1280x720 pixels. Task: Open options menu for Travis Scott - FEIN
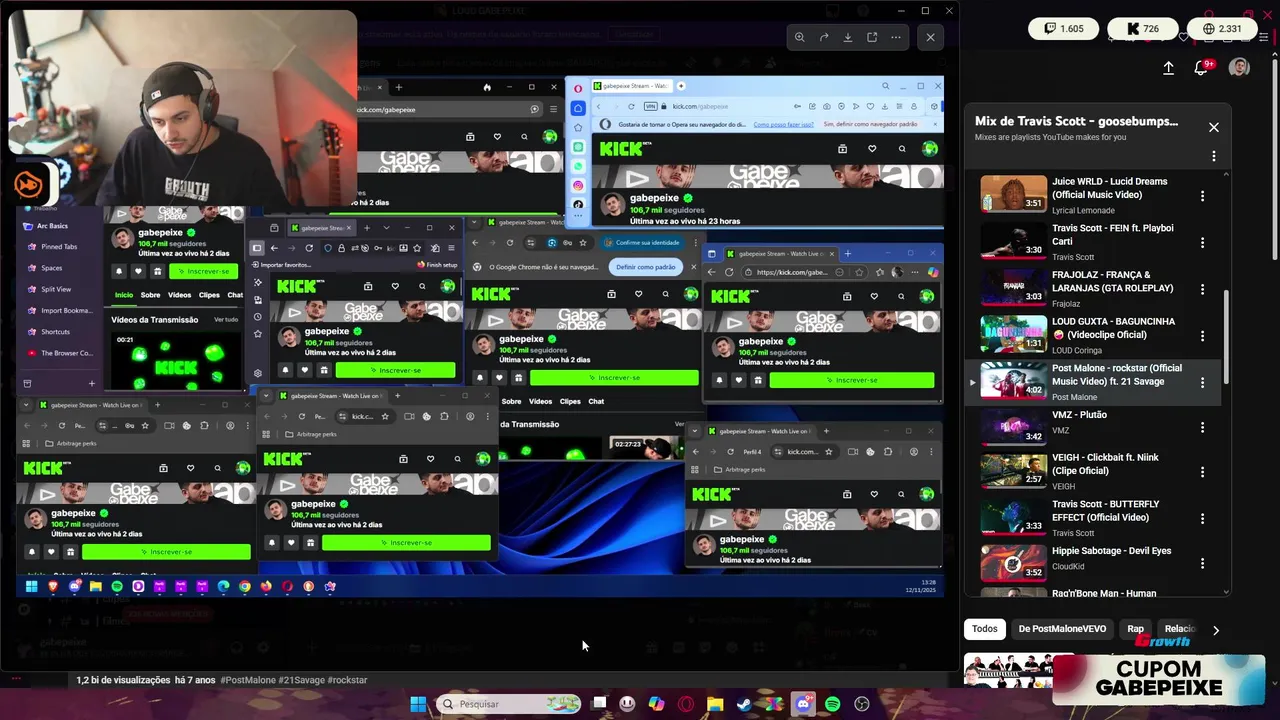1202,242
